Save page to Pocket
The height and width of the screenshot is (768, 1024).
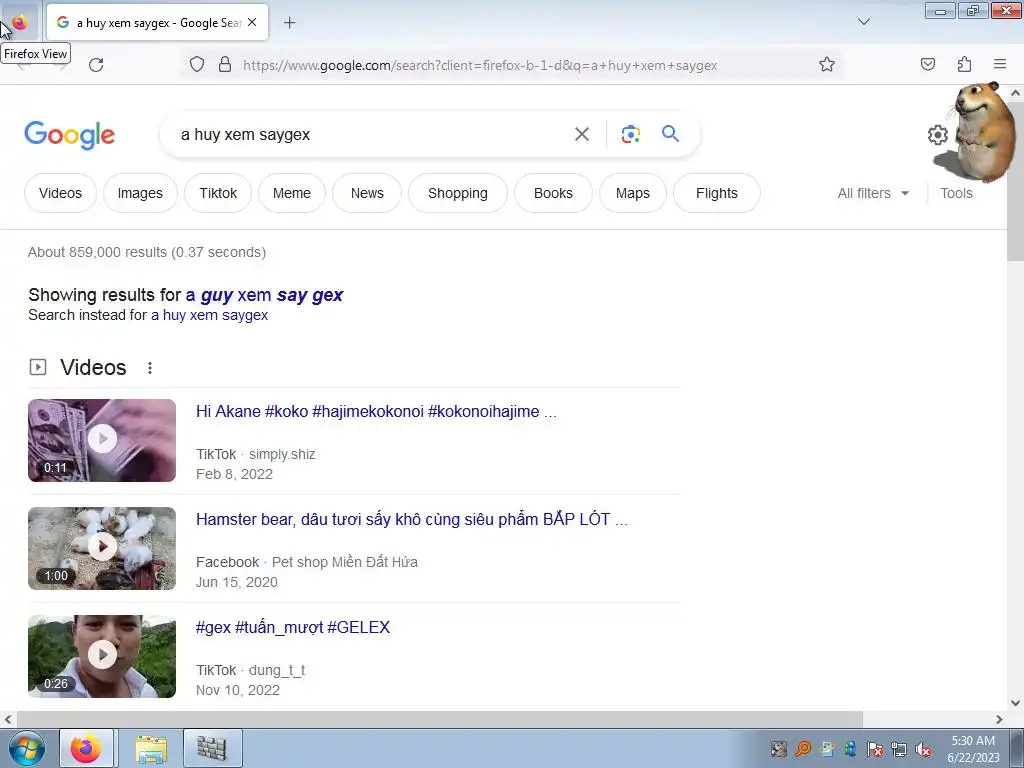click(x=928, y=64)
